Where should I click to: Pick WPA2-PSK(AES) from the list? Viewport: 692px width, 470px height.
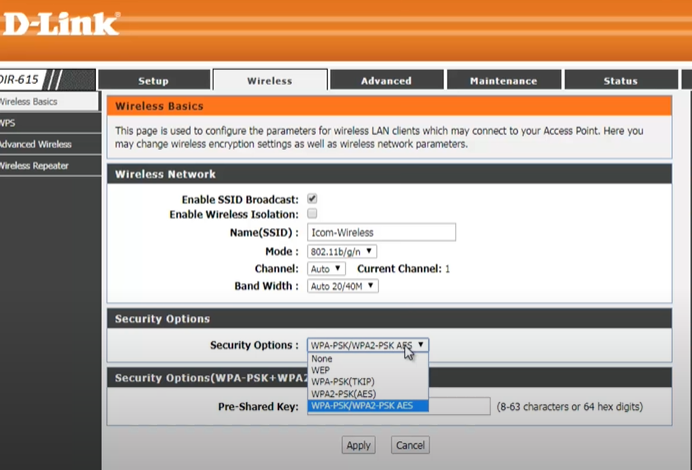[344, 394]
